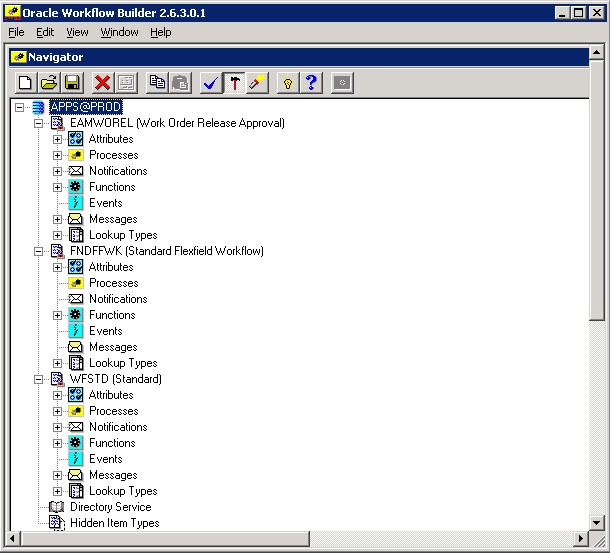
Task: Select EAMWOREL (Work Order Release Approval) label
Action: coord(177,123)
